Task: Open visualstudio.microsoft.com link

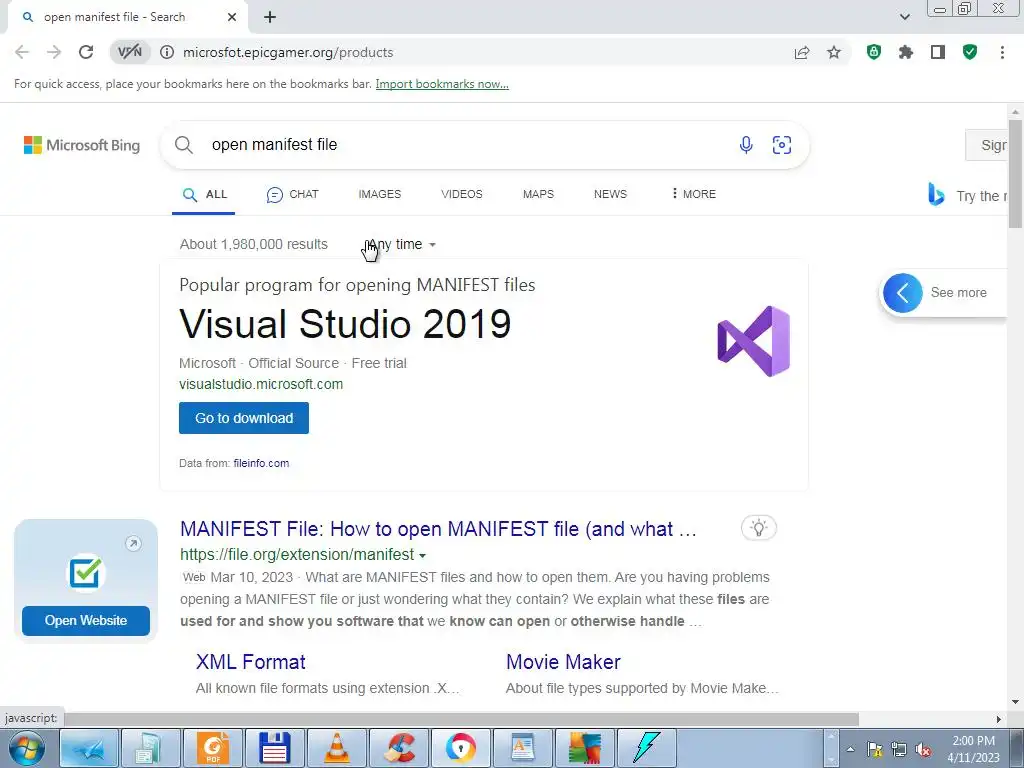Action: (261, 384)
